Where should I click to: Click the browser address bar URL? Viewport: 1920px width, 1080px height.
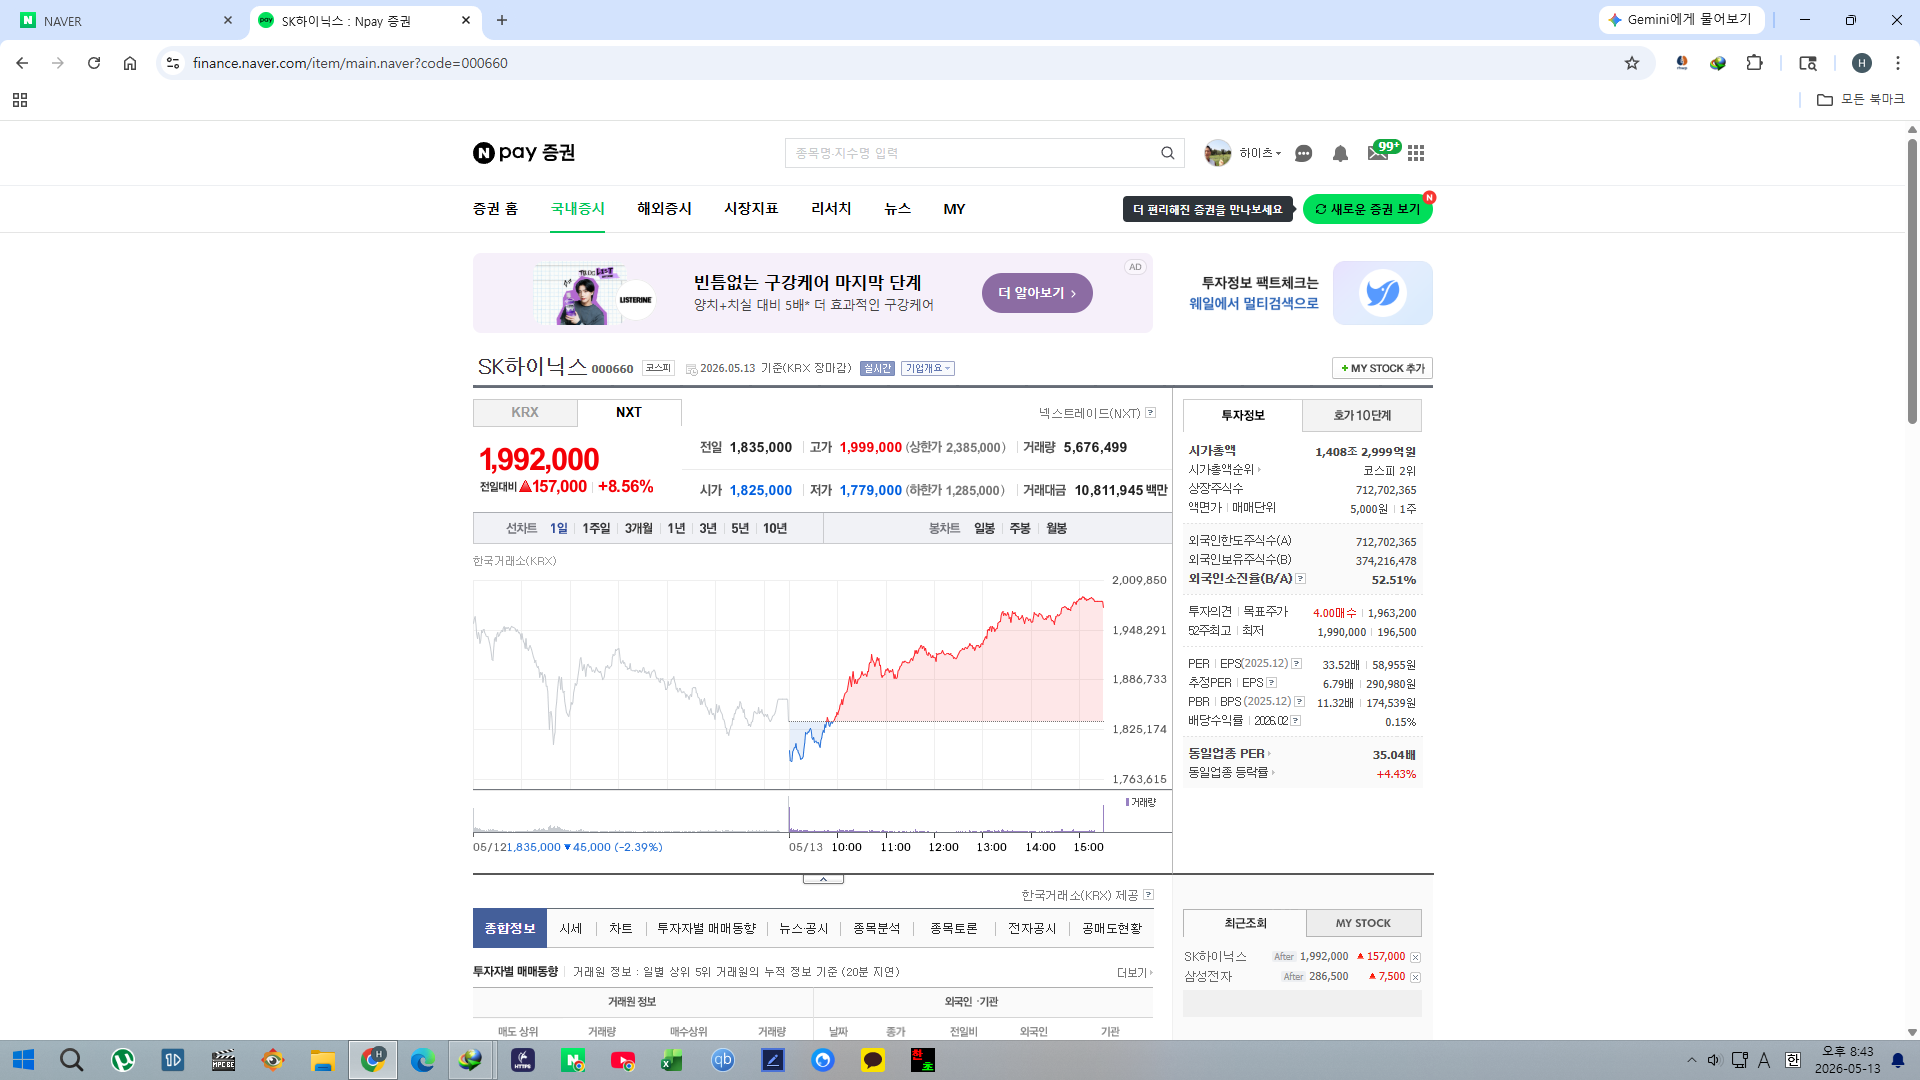click(x=350, y=63)
